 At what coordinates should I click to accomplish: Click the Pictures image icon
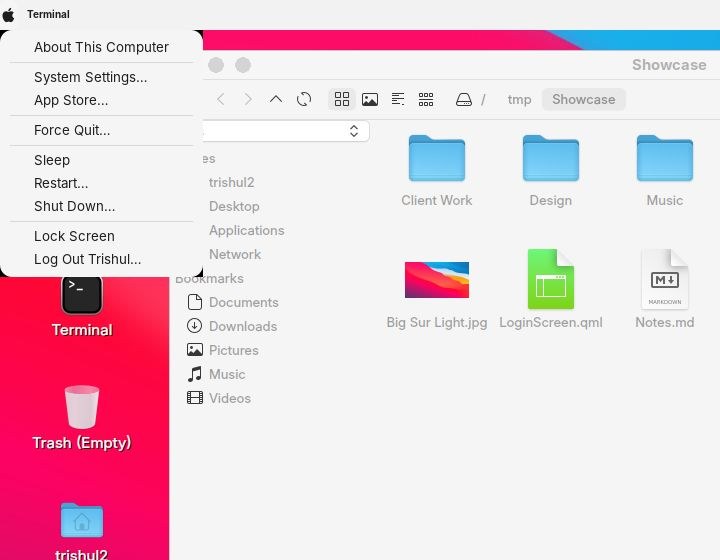(x=195, y=349)
